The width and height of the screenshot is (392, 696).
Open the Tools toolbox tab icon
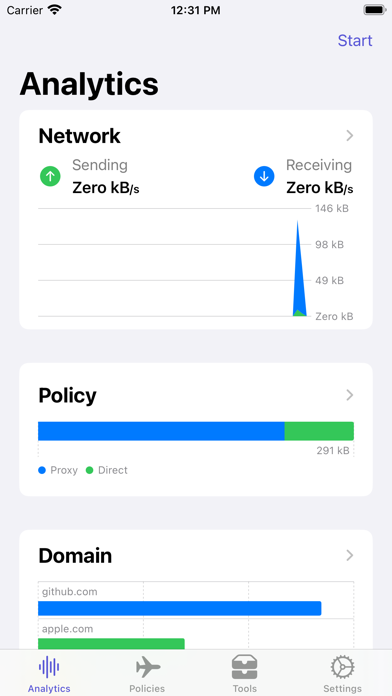coord(244,667)
